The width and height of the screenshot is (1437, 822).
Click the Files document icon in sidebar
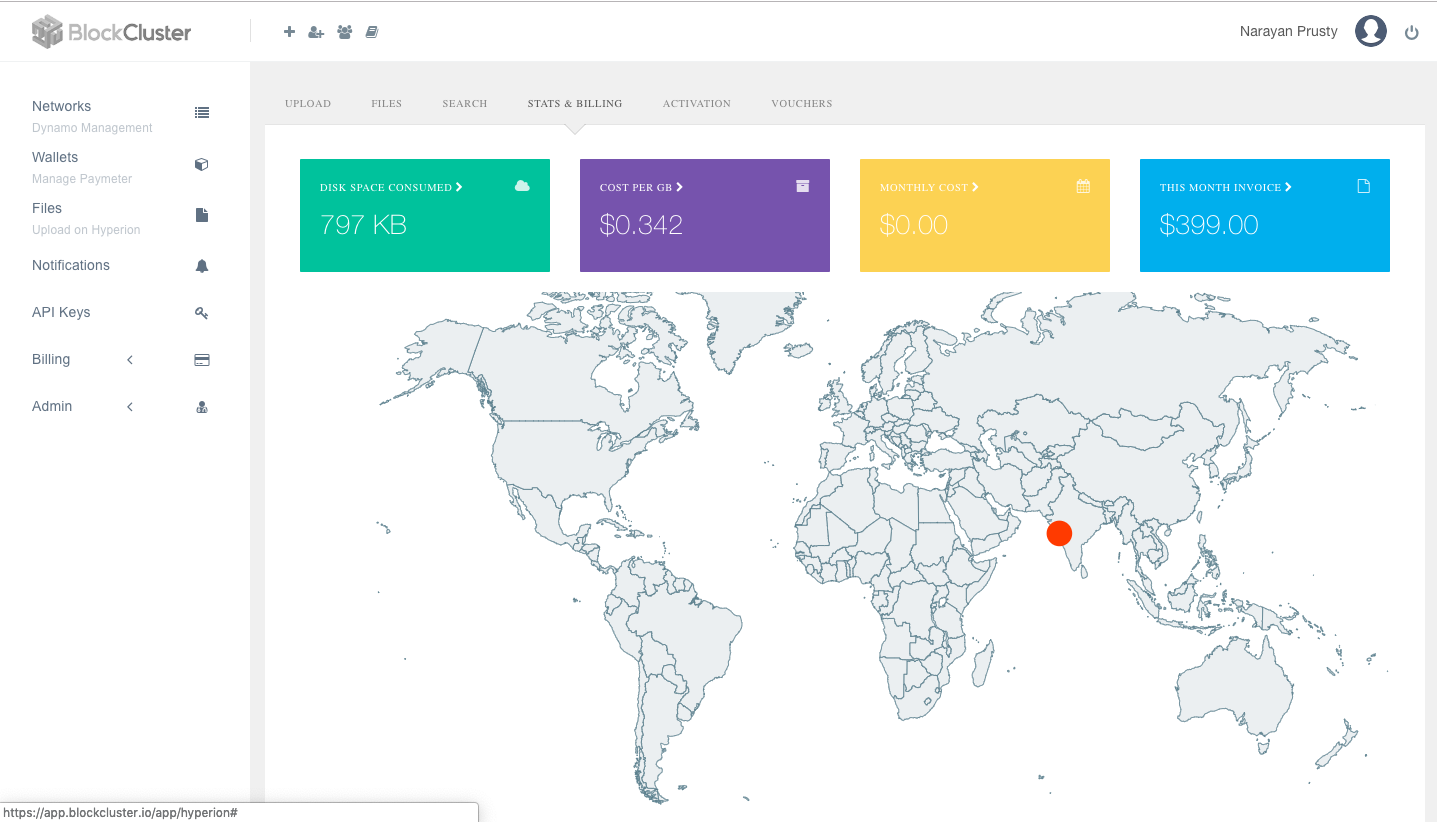(x=202, y=215)
